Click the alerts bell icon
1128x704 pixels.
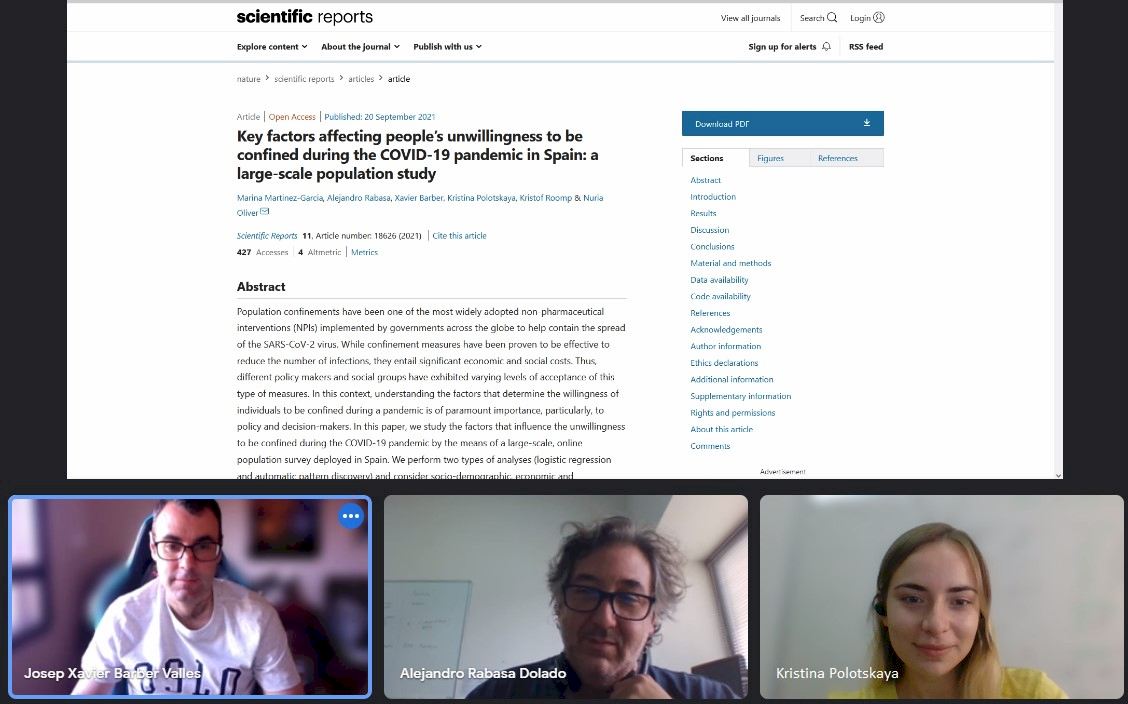[827, 47]
